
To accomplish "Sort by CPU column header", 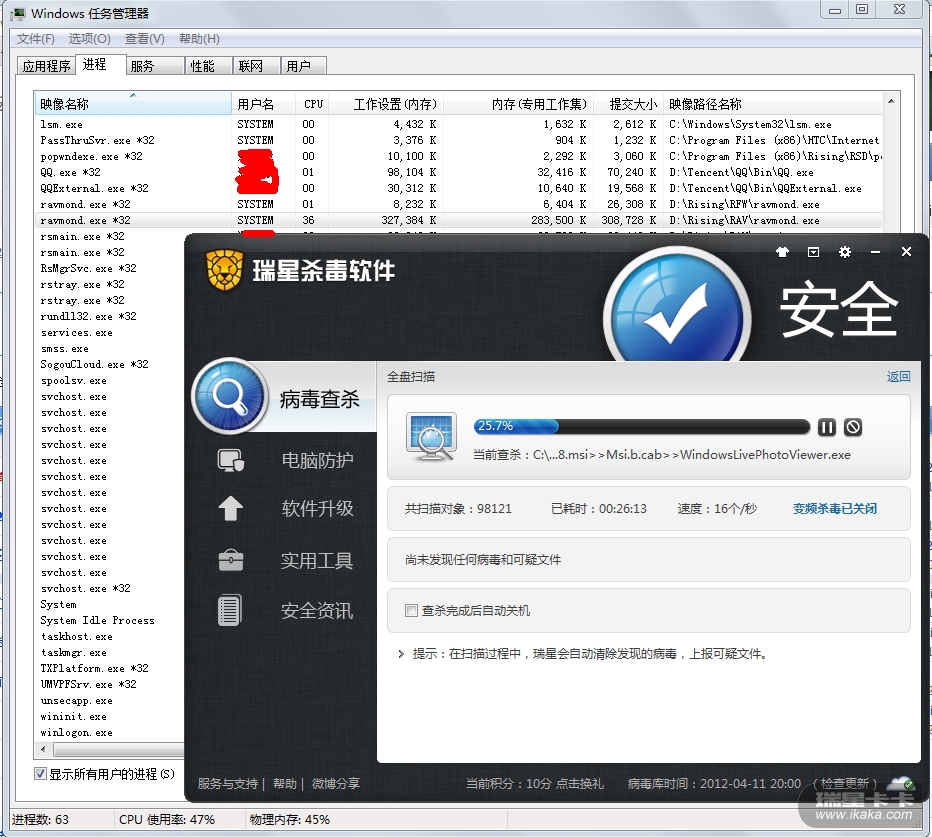I will click(313, 104).
